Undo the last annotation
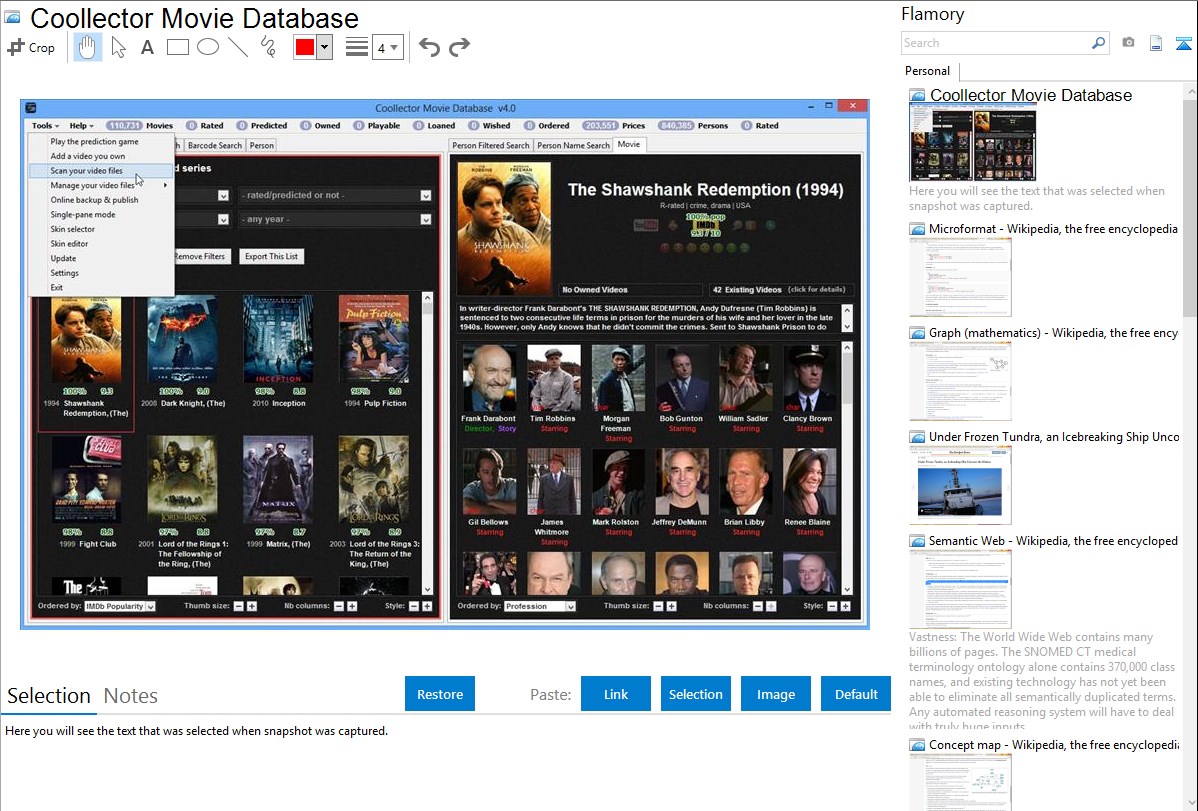This screenshot has height=811, width=1198. point(429,47)
